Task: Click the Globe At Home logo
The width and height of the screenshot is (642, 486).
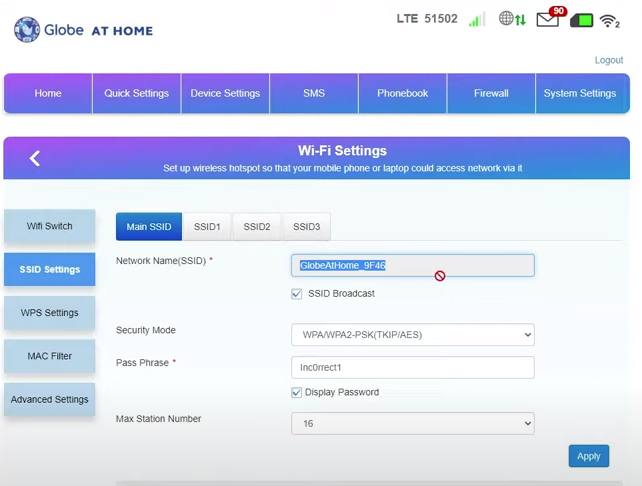Action: 83,30
